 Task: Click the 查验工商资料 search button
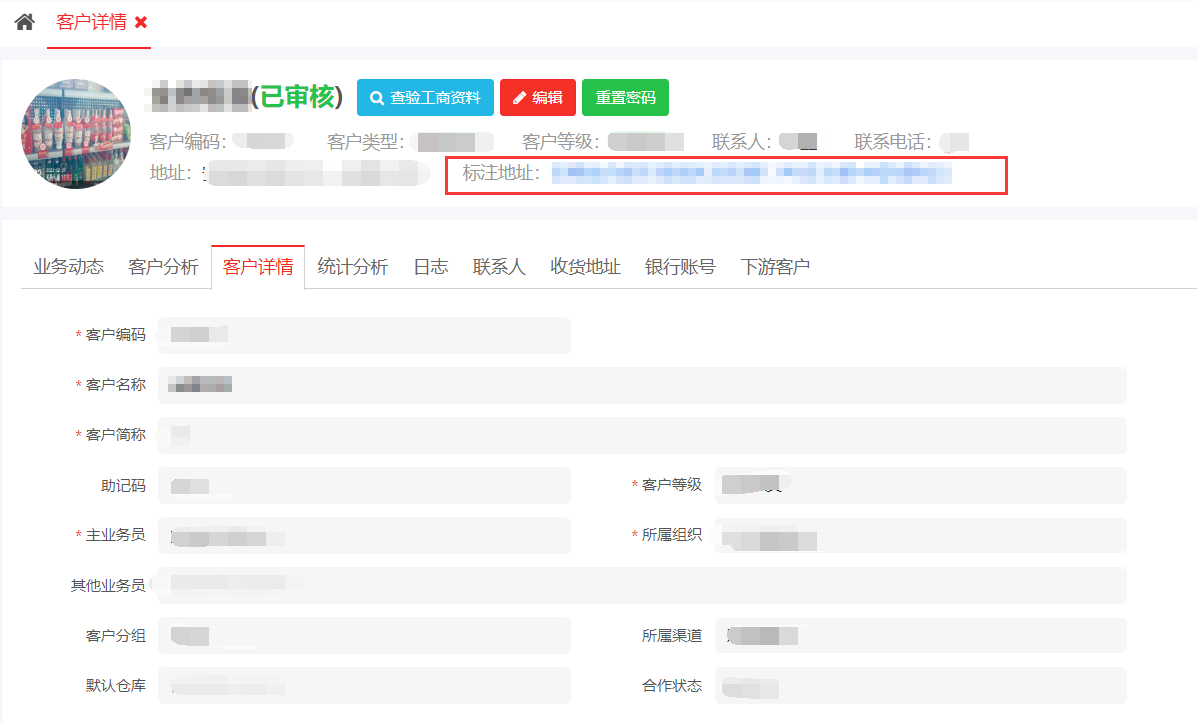pyautogui.click(x=425, y=98)
